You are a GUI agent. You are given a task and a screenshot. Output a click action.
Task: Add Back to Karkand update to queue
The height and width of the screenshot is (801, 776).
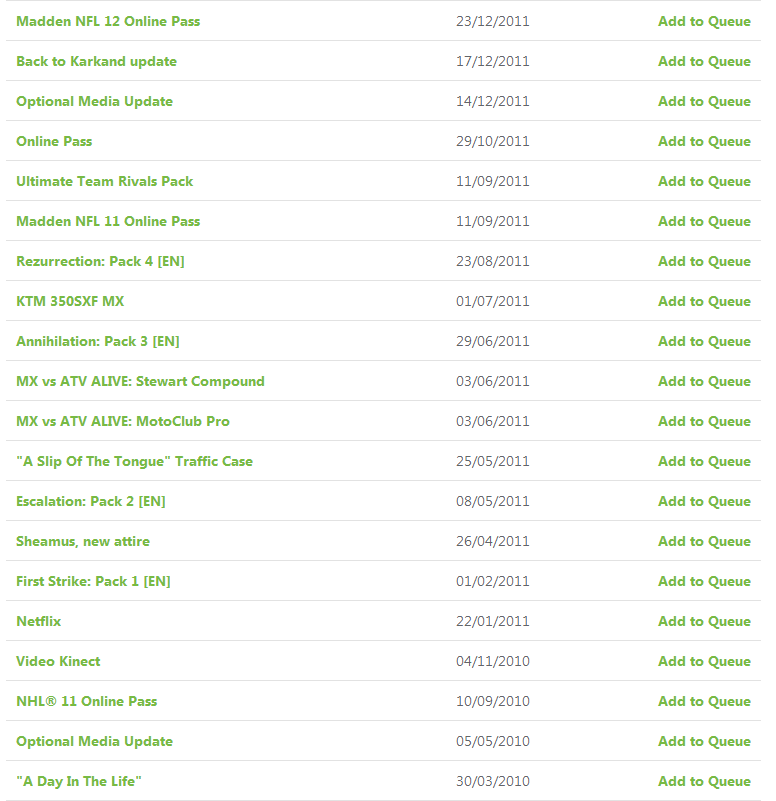pos(704,61)
